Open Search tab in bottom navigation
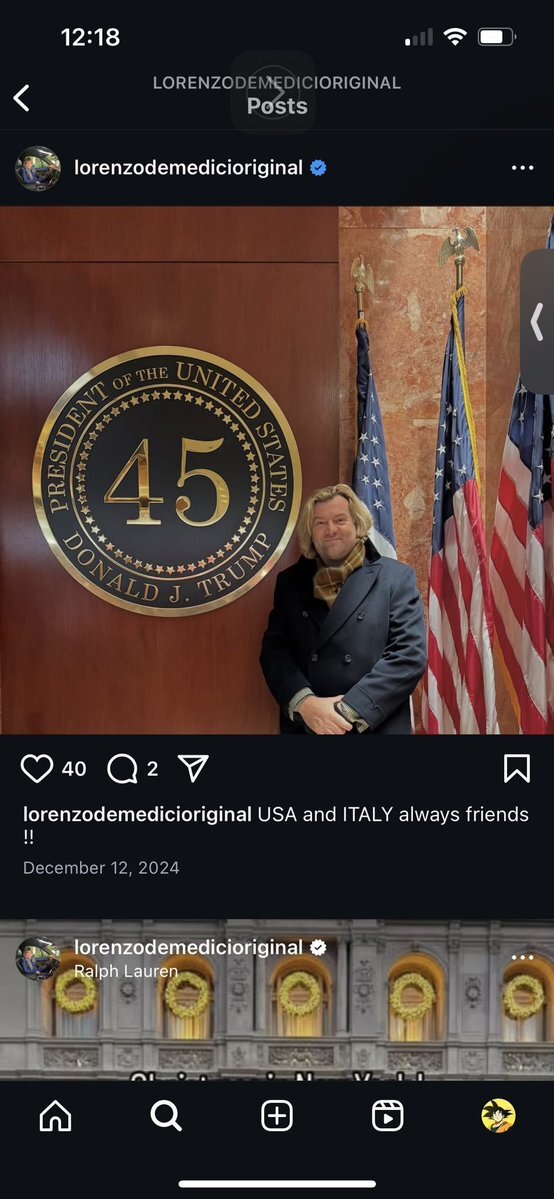The height and width of the screenshot is (1199, 554). click(166, 1116)
